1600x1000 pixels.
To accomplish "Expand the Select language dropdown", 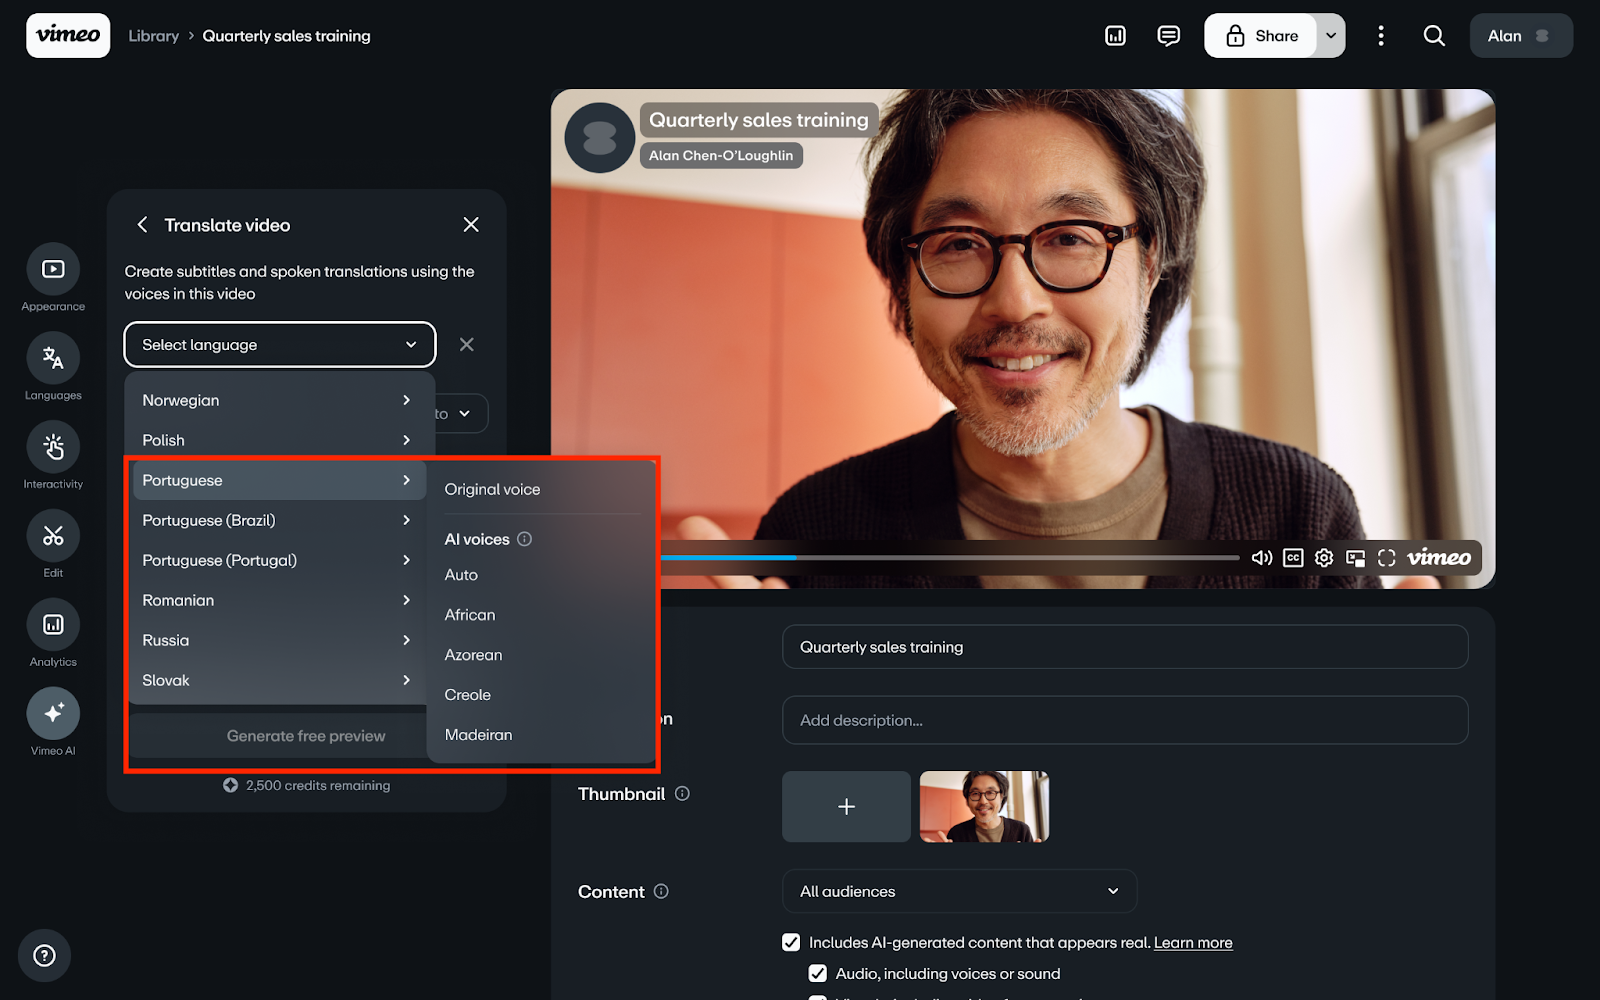I will pos(279,345).
